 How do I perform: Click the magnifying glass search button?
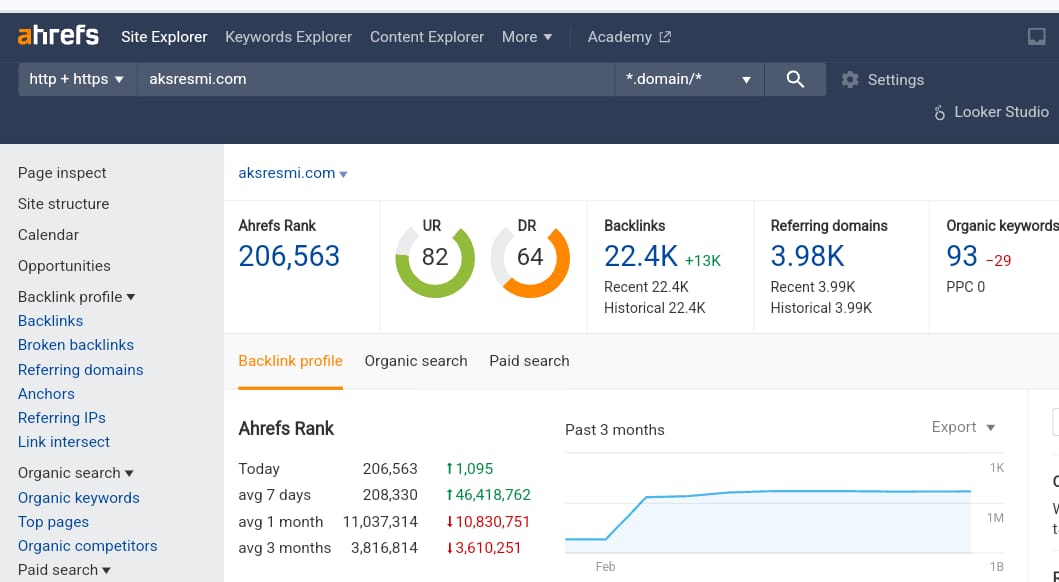[x=795, y=79]
